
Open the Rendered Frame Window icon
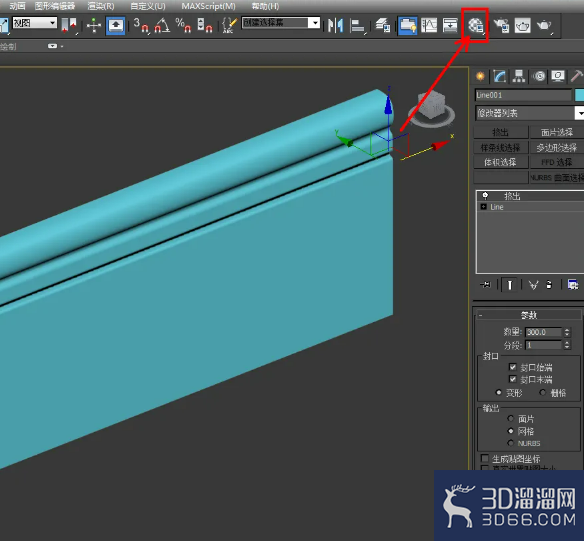point(523,25)
